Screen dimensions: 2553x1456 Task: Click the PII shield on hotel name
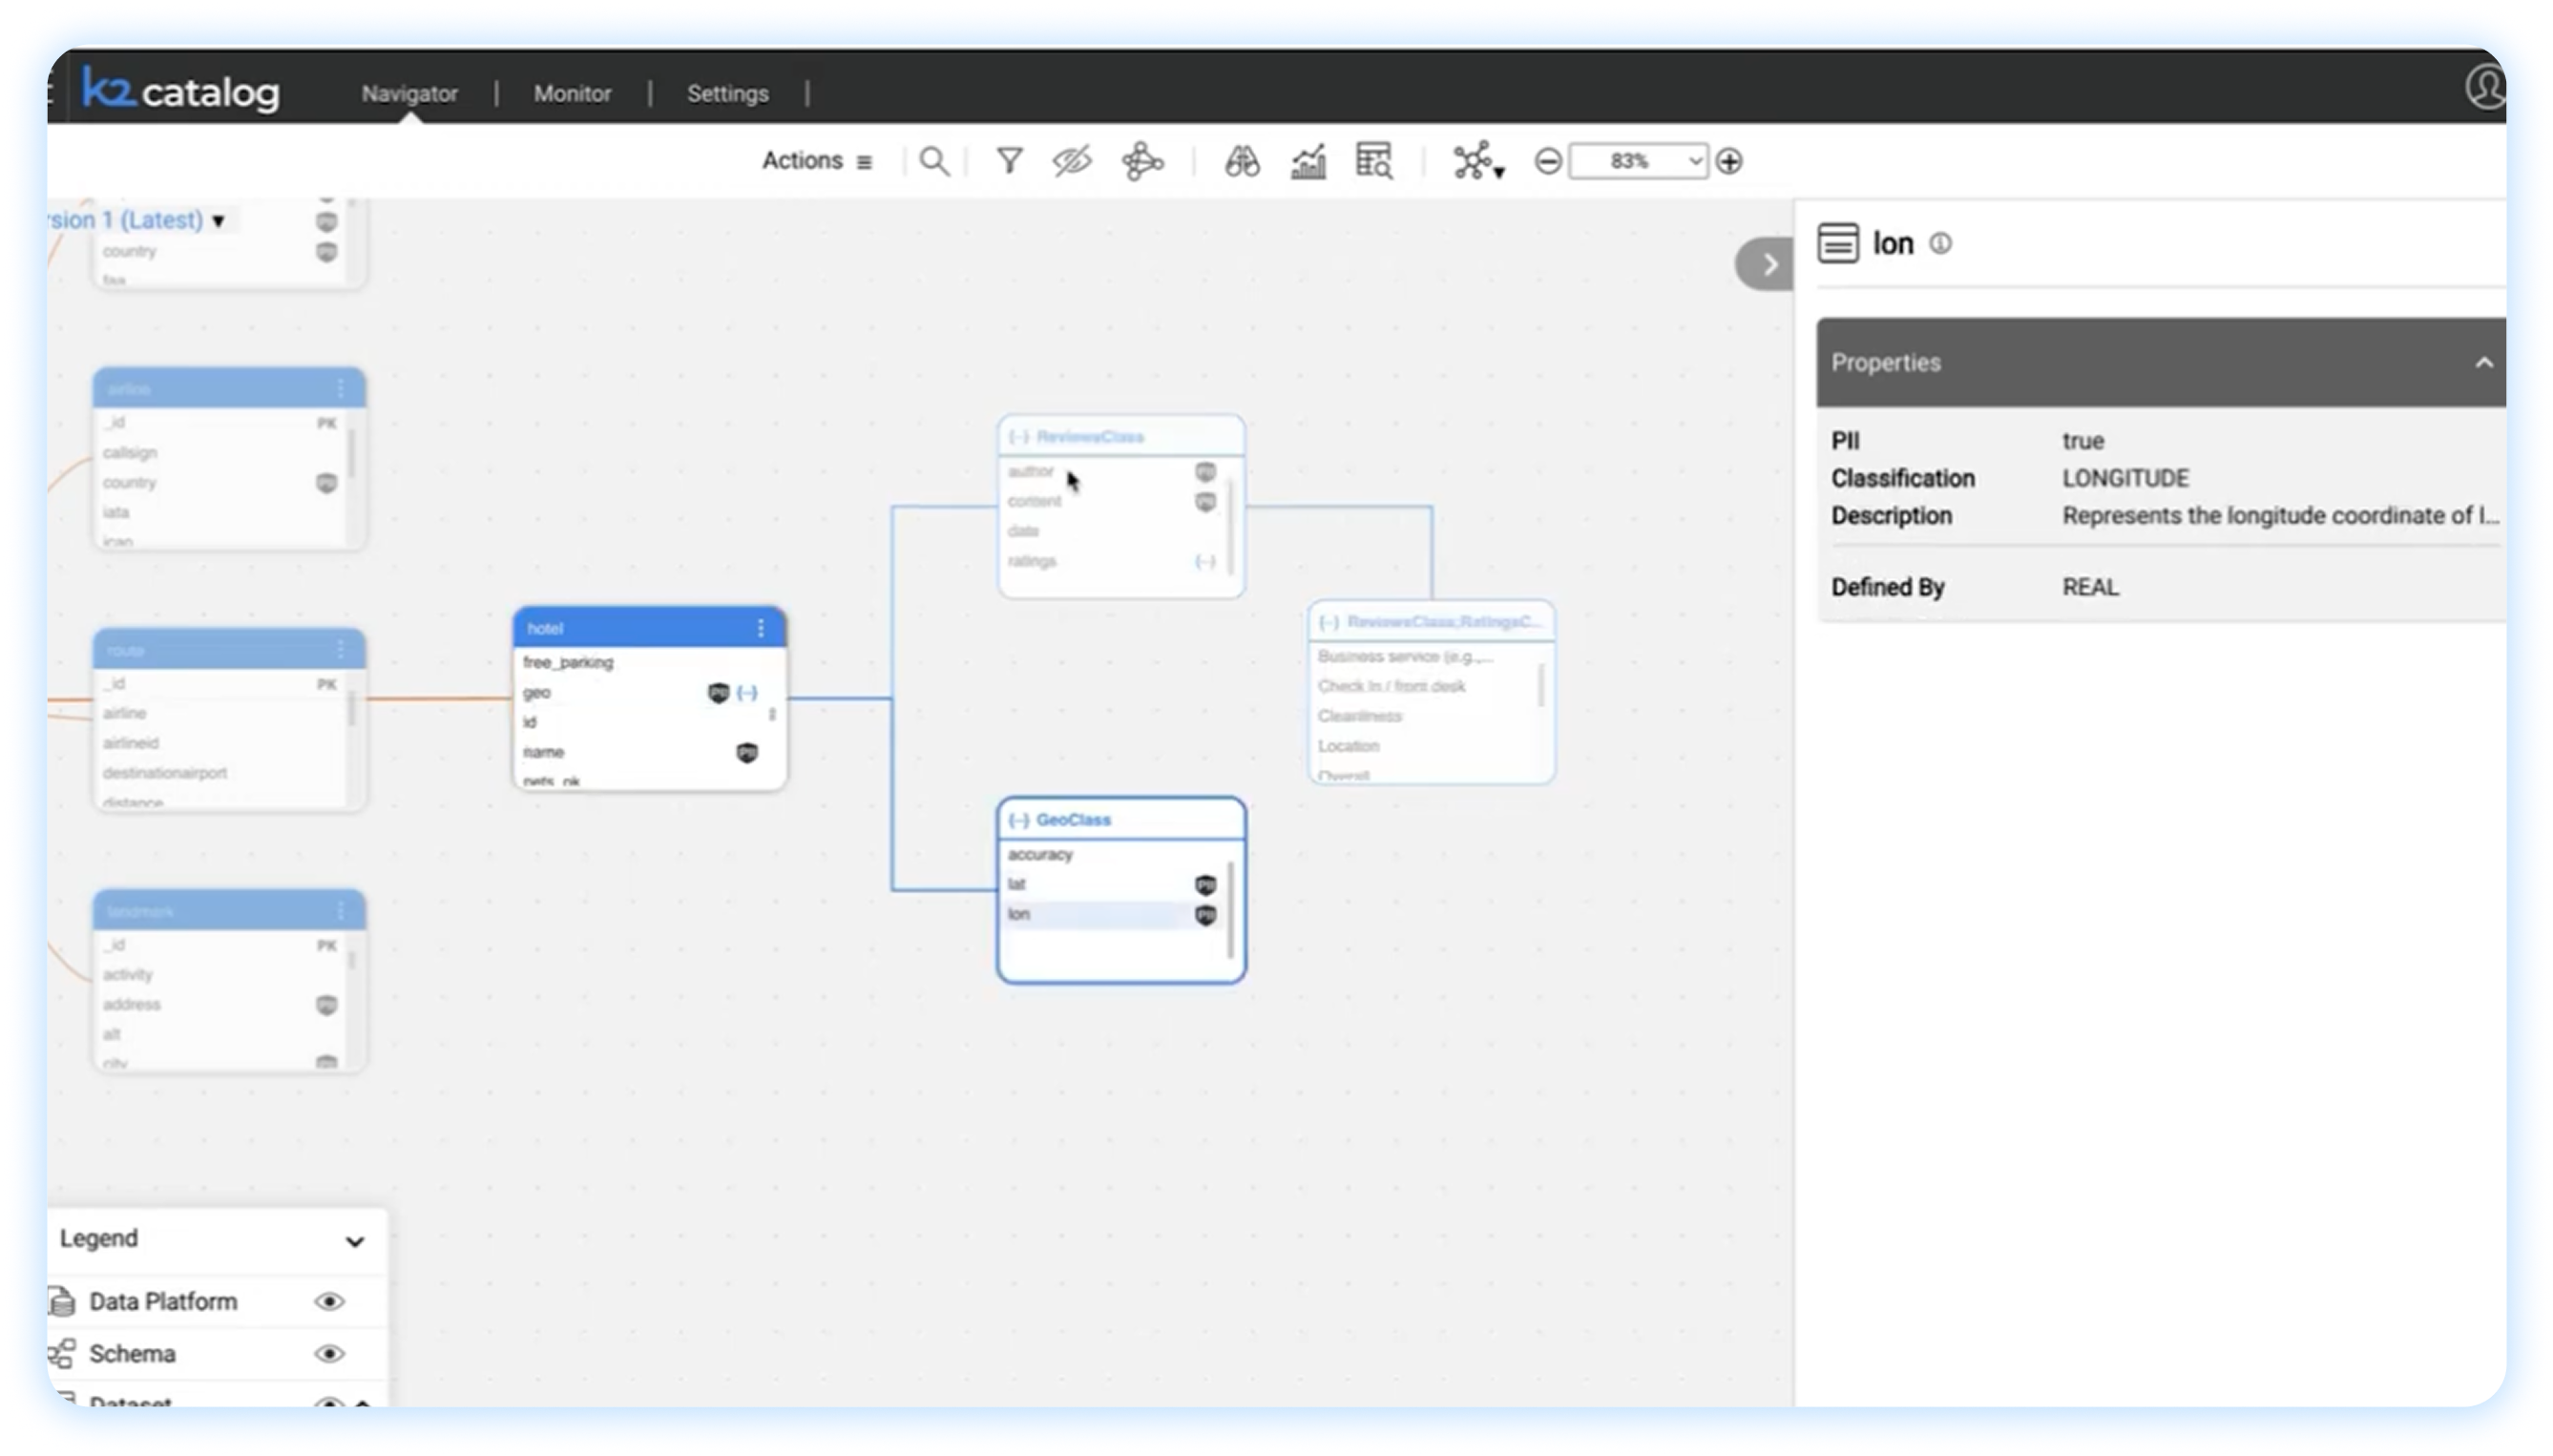[746, 753]
